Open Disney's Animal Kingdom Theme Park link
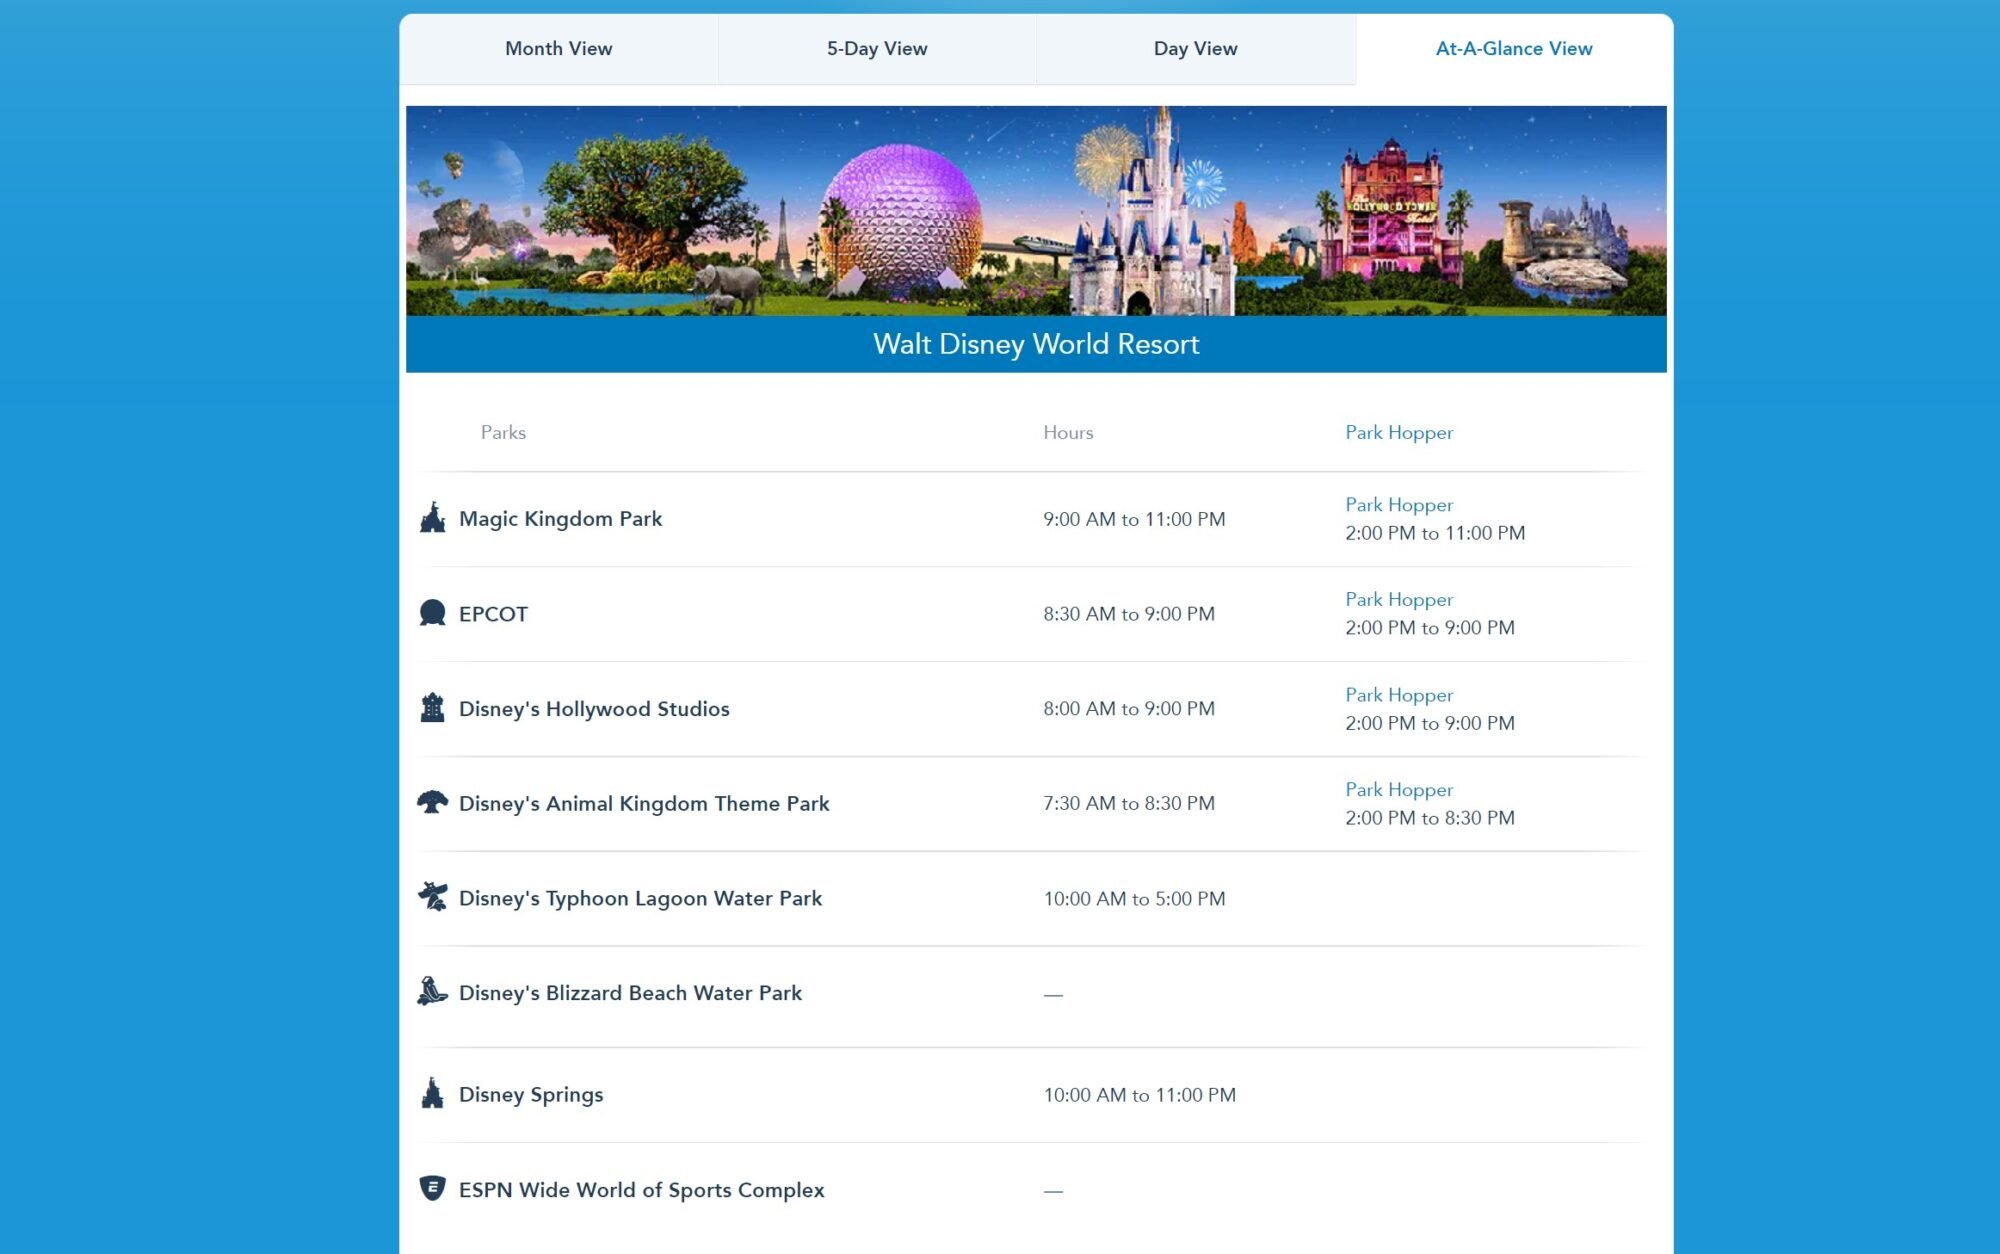This screenshot has height=1254, width=2000. pyautogui.click(x=644, y=804)
